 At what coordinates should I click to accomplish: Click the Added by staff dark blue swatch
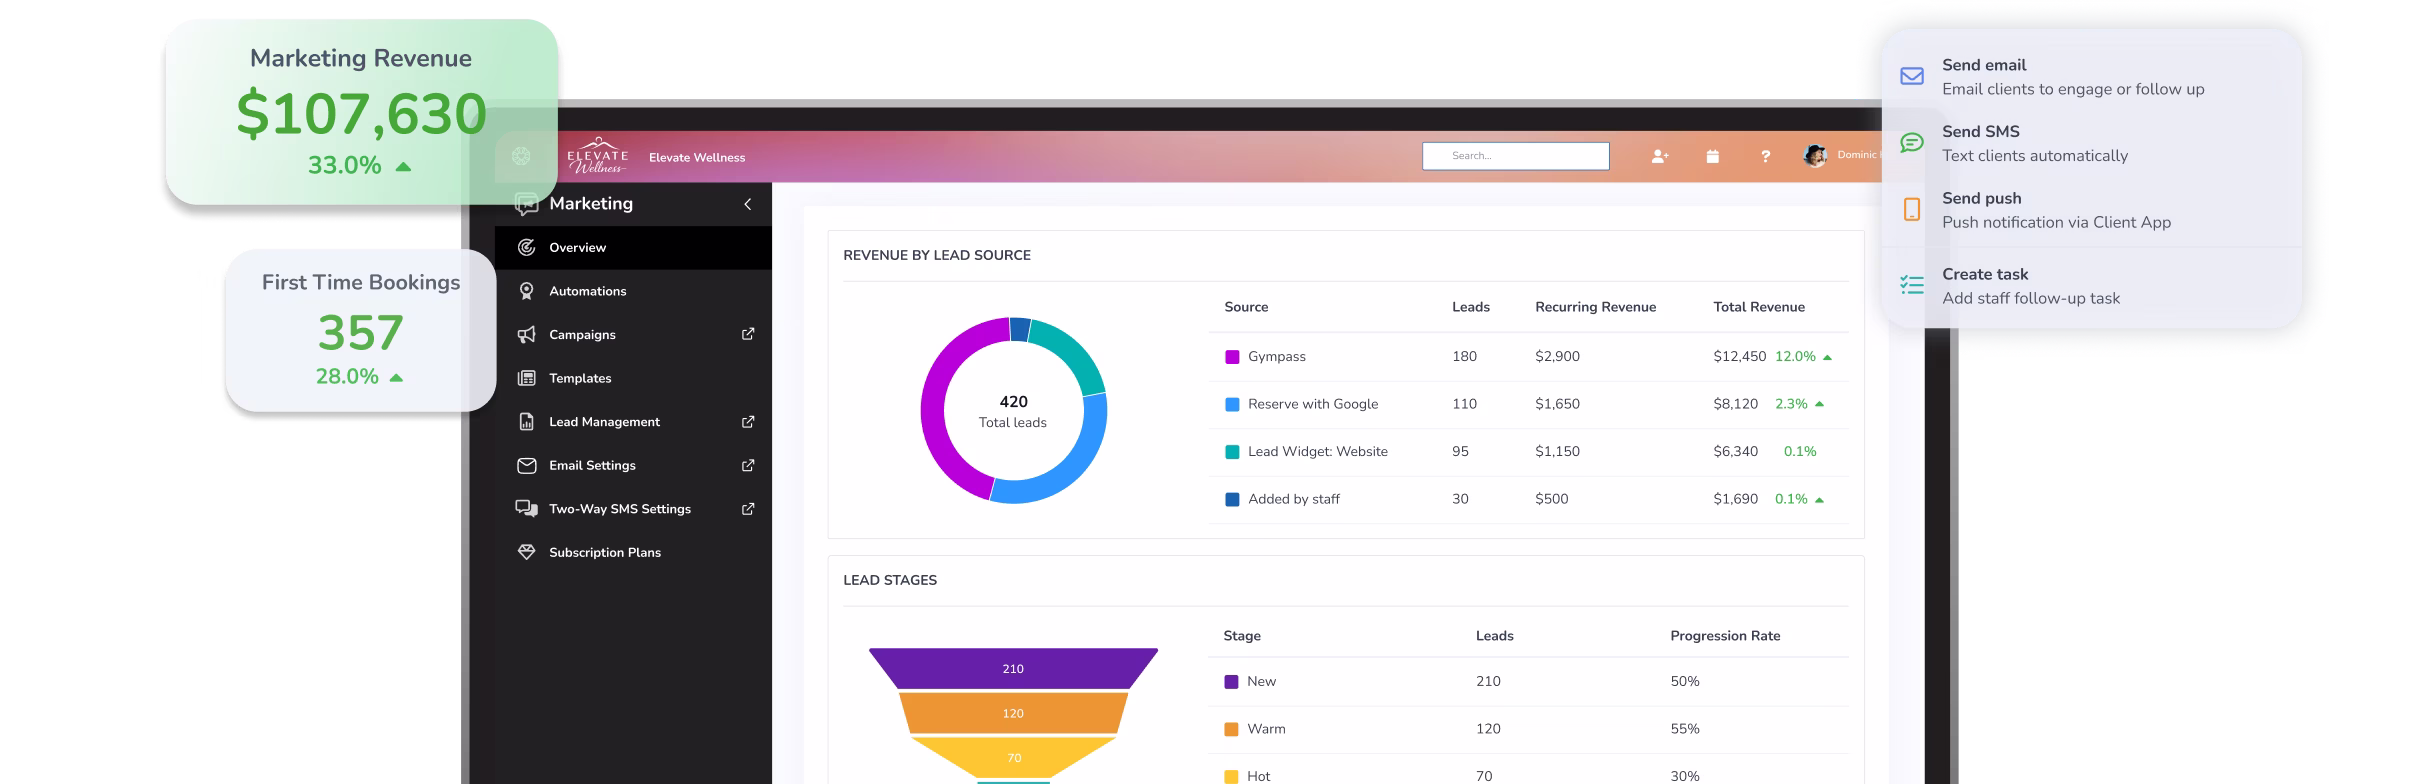tap(1232, 499)
